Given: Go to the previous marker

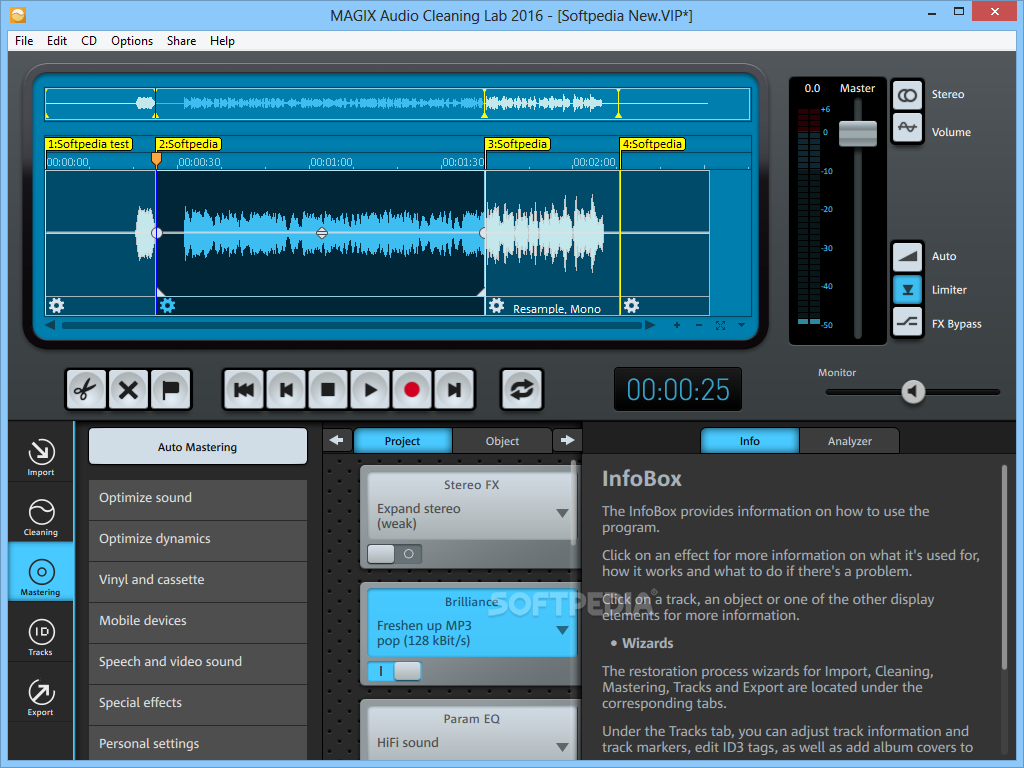Looking at the screenshot, I should pyautogui.click(x=286, y=390).
